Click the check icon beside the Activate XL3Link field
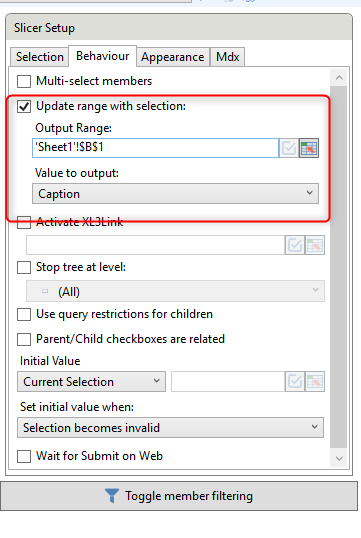 [295, 245]
